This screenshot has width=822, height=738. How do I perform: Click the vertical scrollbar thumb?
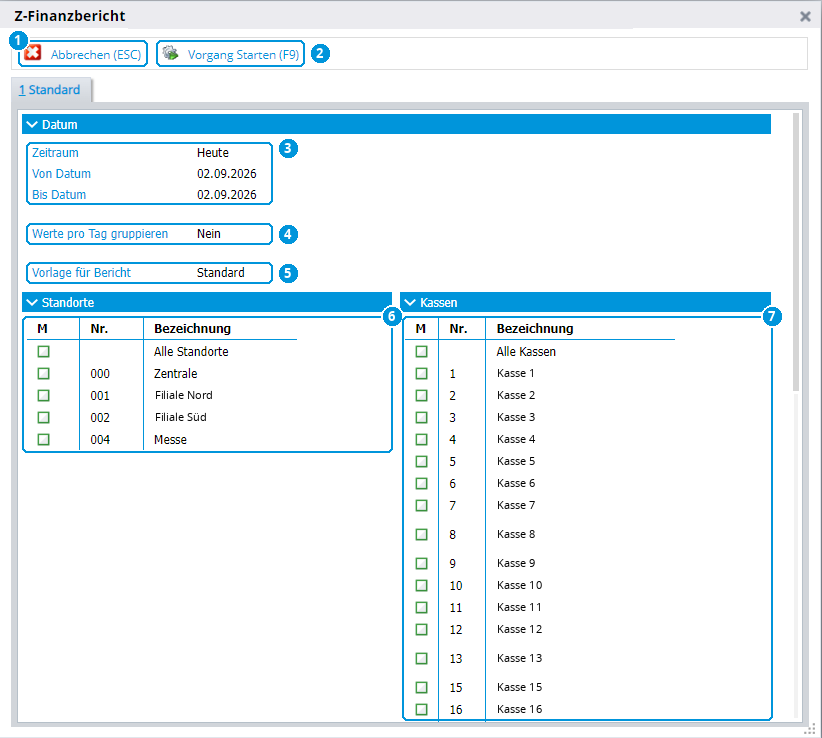pos(796,252)
